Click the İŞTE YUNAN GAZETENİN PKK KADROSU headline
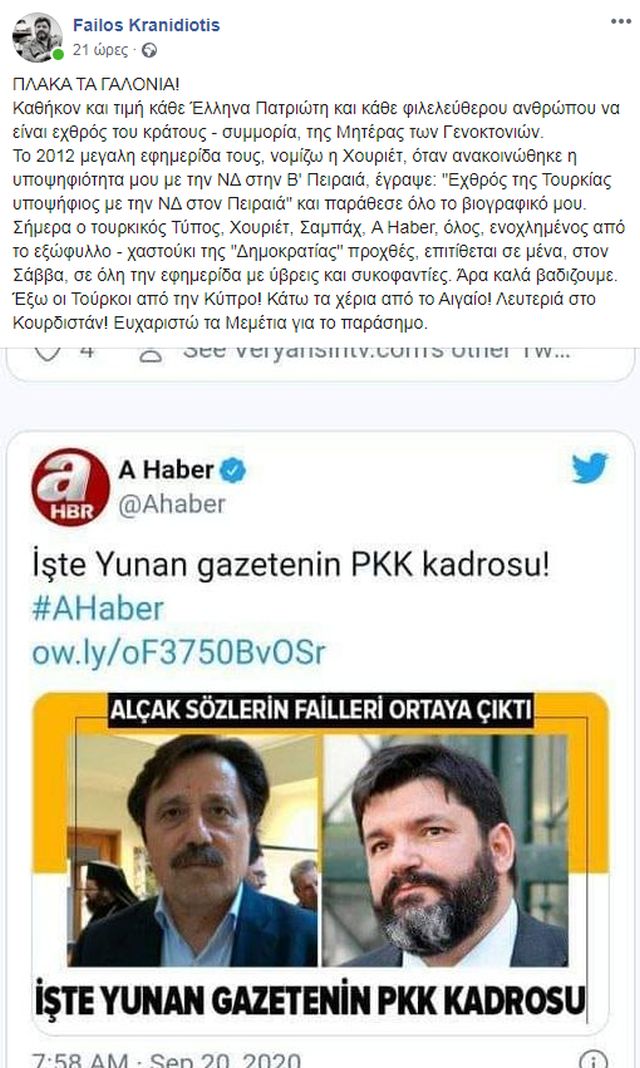This screenshot has width=640, height=1068. (x=310, y=1001)
